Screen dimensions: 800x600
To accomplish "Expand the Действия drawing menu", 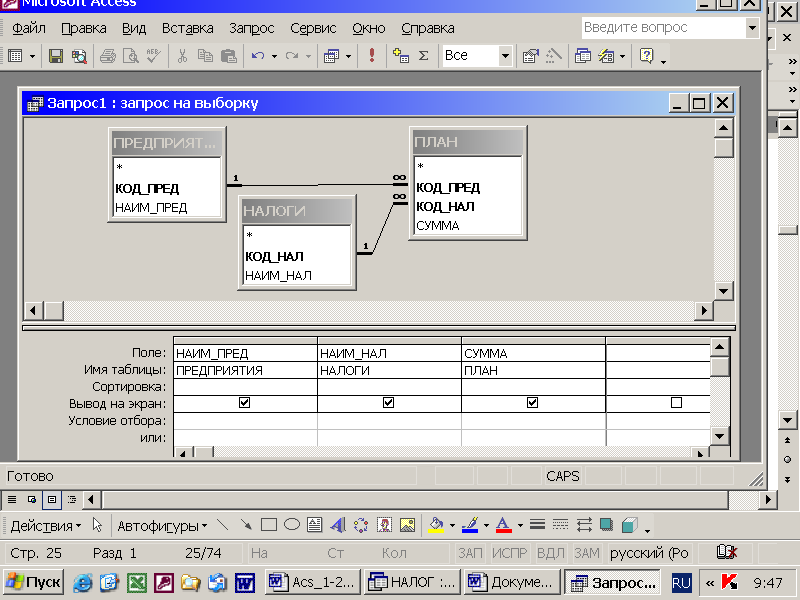I will pos(45,526).
